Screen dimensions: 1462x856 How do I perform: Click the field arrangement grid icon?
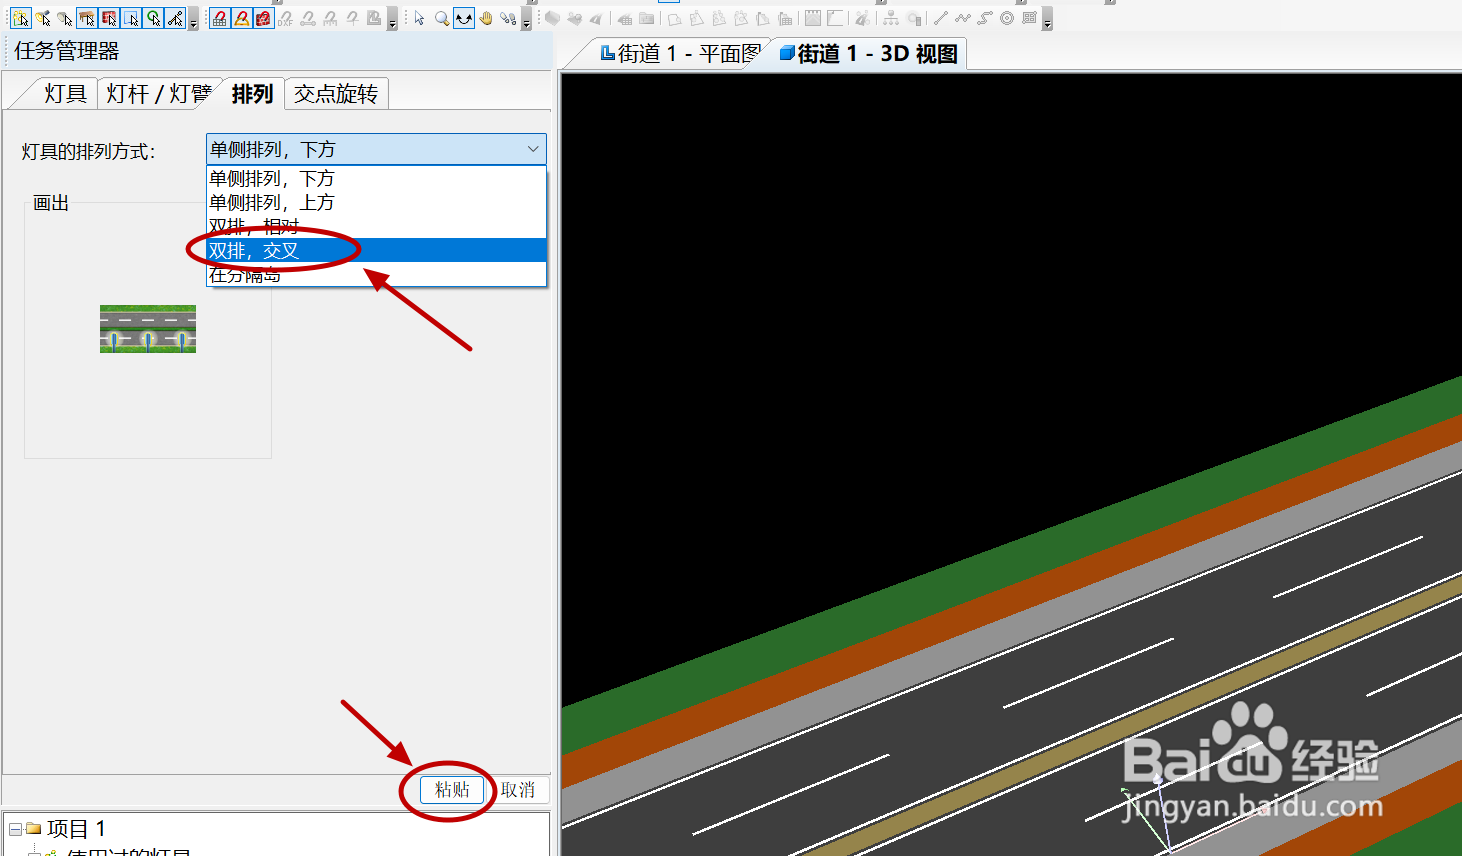point(1029,18)
